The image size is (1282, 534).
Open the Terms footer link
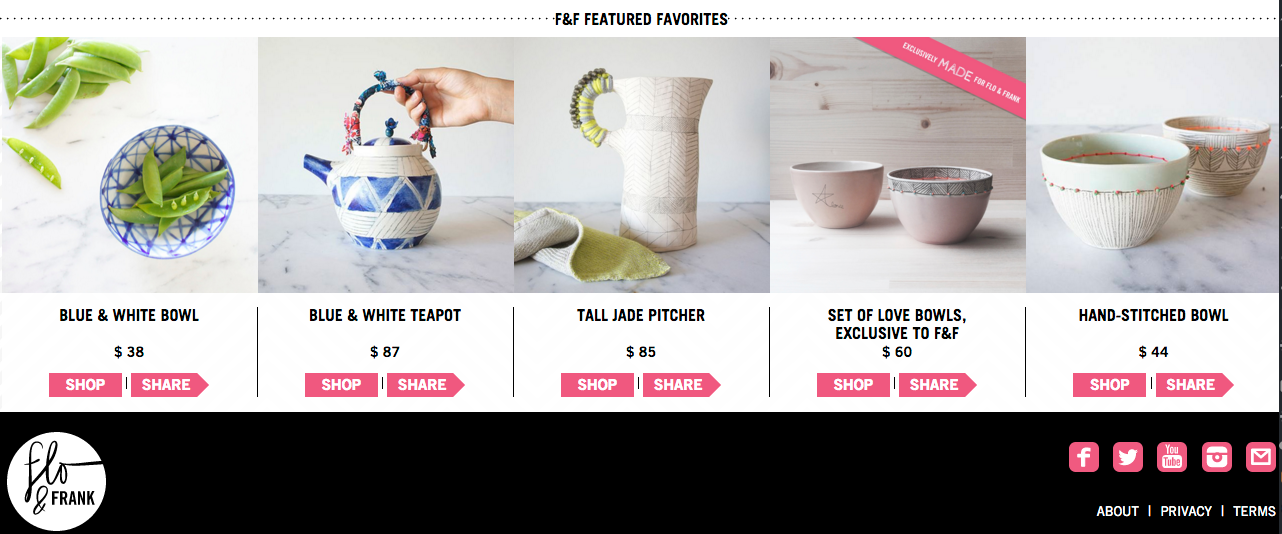click(x=1254, y=511)
